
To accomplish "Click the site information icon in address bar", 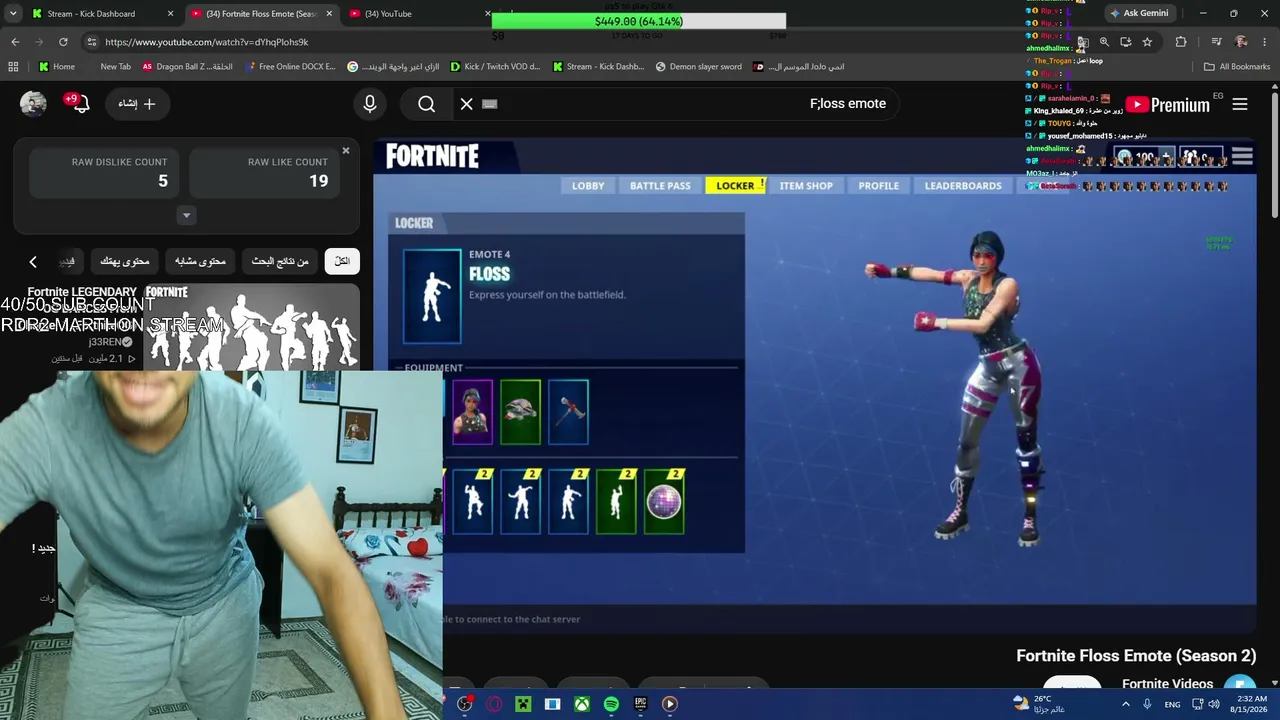I will (x=92, y=42).
